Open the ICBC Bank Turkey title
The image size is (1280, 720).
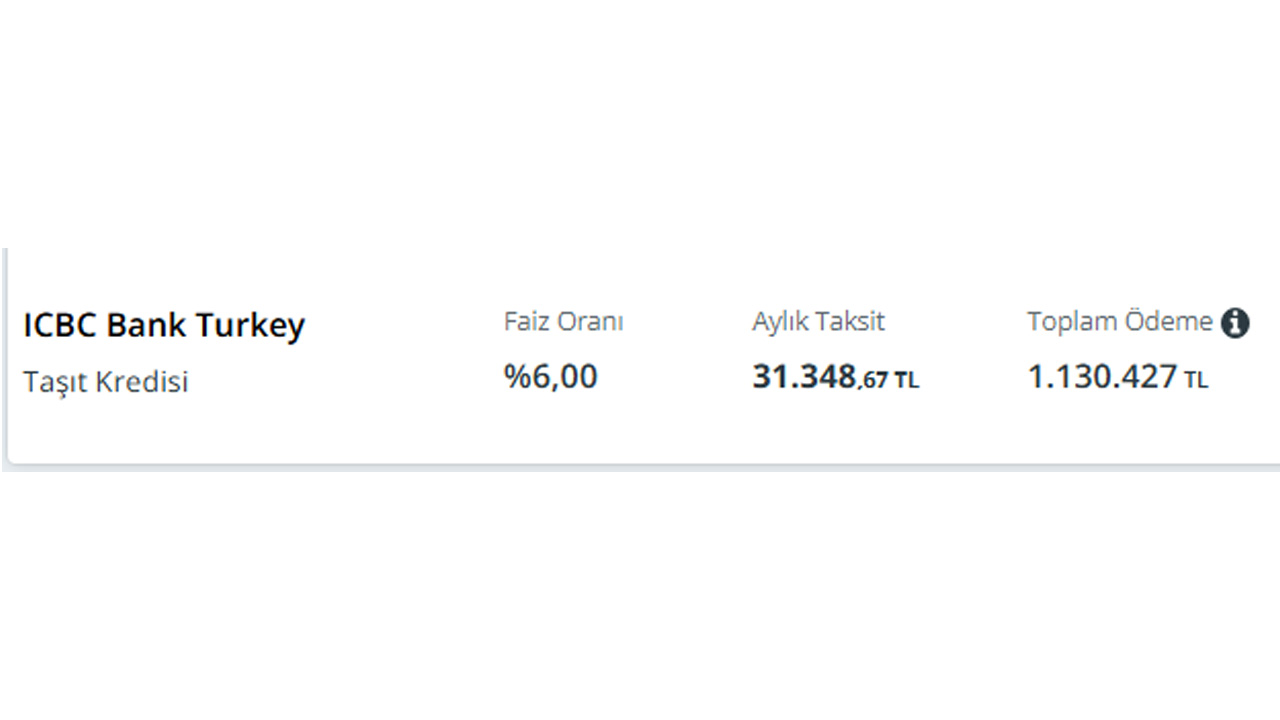coord(164,326)
